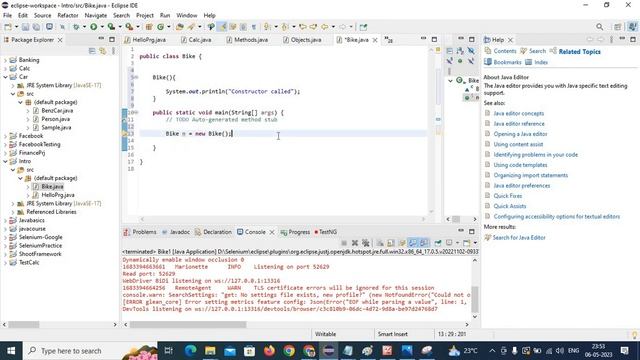Switch to the Methods.java editor tab
Image resolution: width=640 pixels, height=360 pixels.
tap(247, 40)
